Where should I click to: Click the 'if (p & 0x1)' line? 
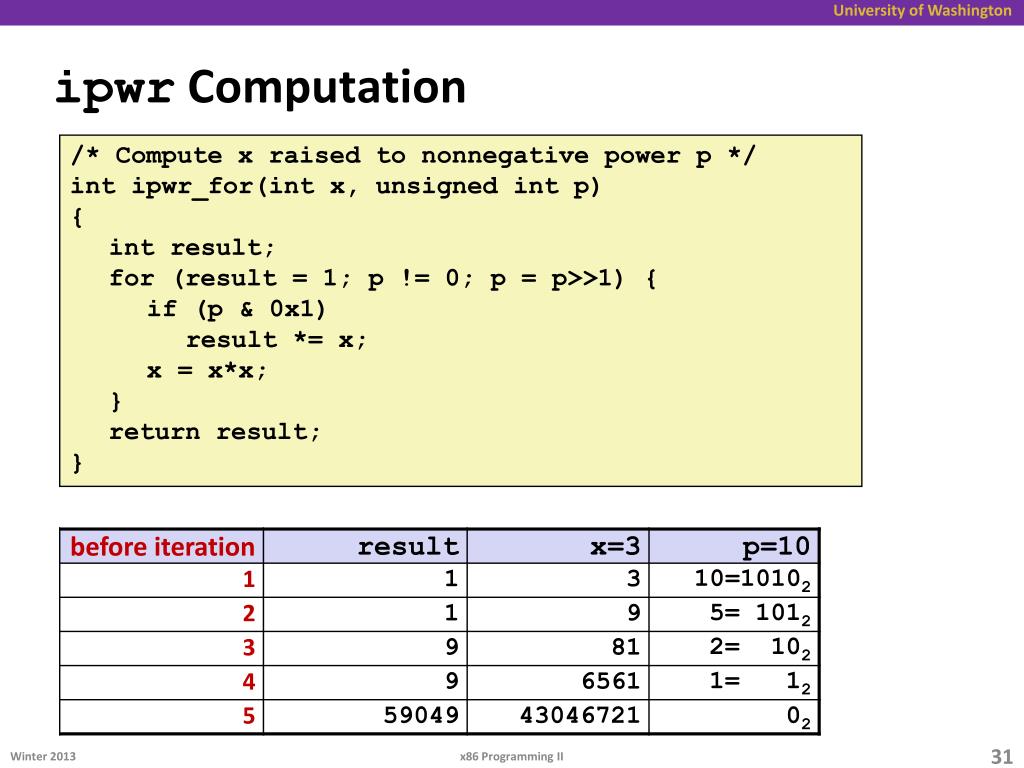point(236,309)
